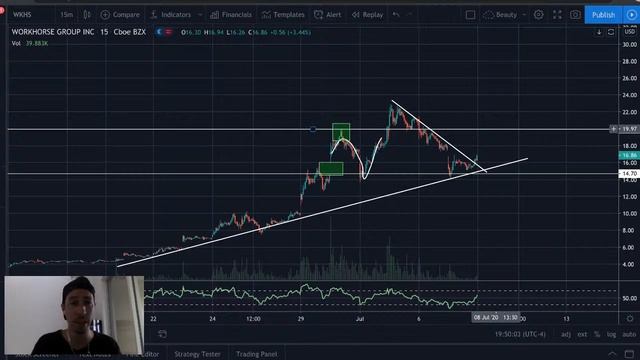This screenshot has width=640, height=360.
Task: Click the WORKHORSE GROUP INC title
Action: [x=53, y=32]
